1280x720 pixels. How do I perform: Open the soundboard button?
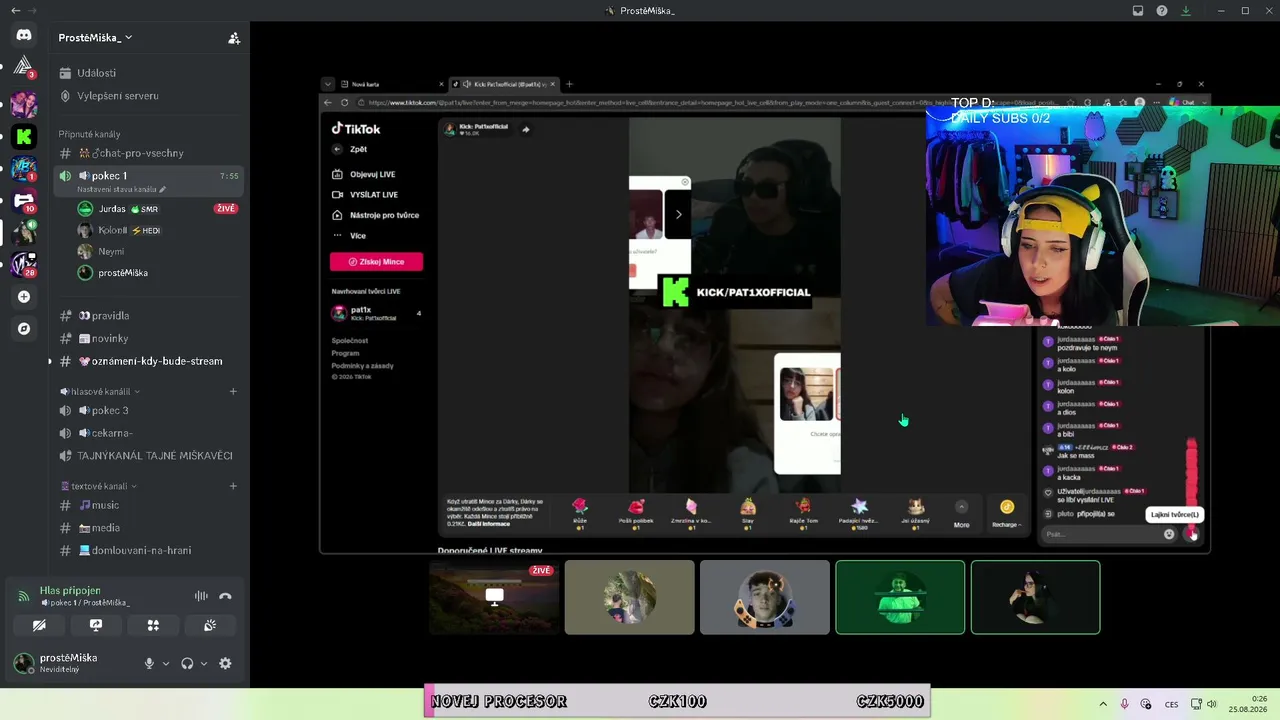(x=210, y=625)
